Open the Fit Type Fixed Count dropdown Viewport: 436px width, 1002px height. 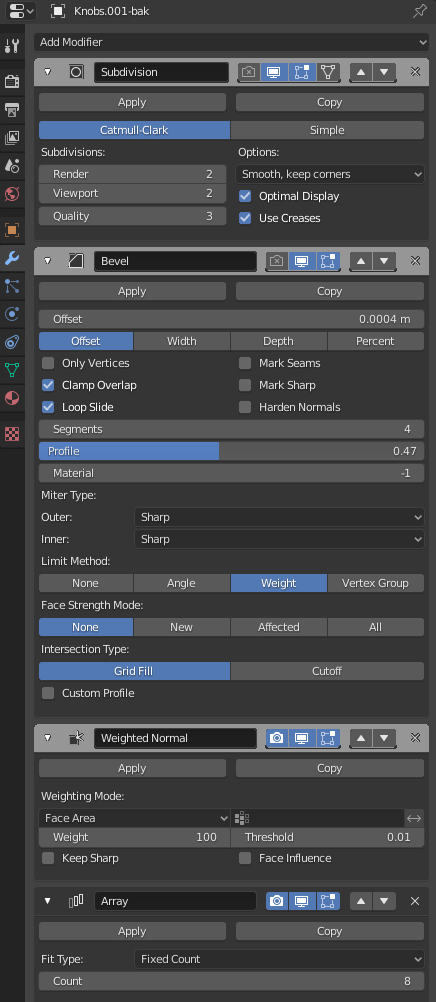pos(279,959)
